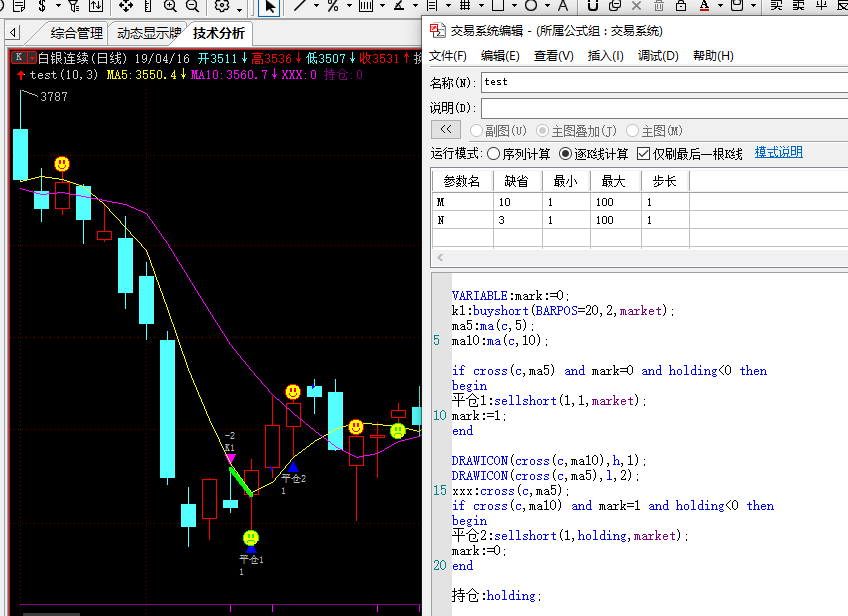Screen dimensions: 848x616
Task: Select the 主图 radio option
Action: (632, 131)
